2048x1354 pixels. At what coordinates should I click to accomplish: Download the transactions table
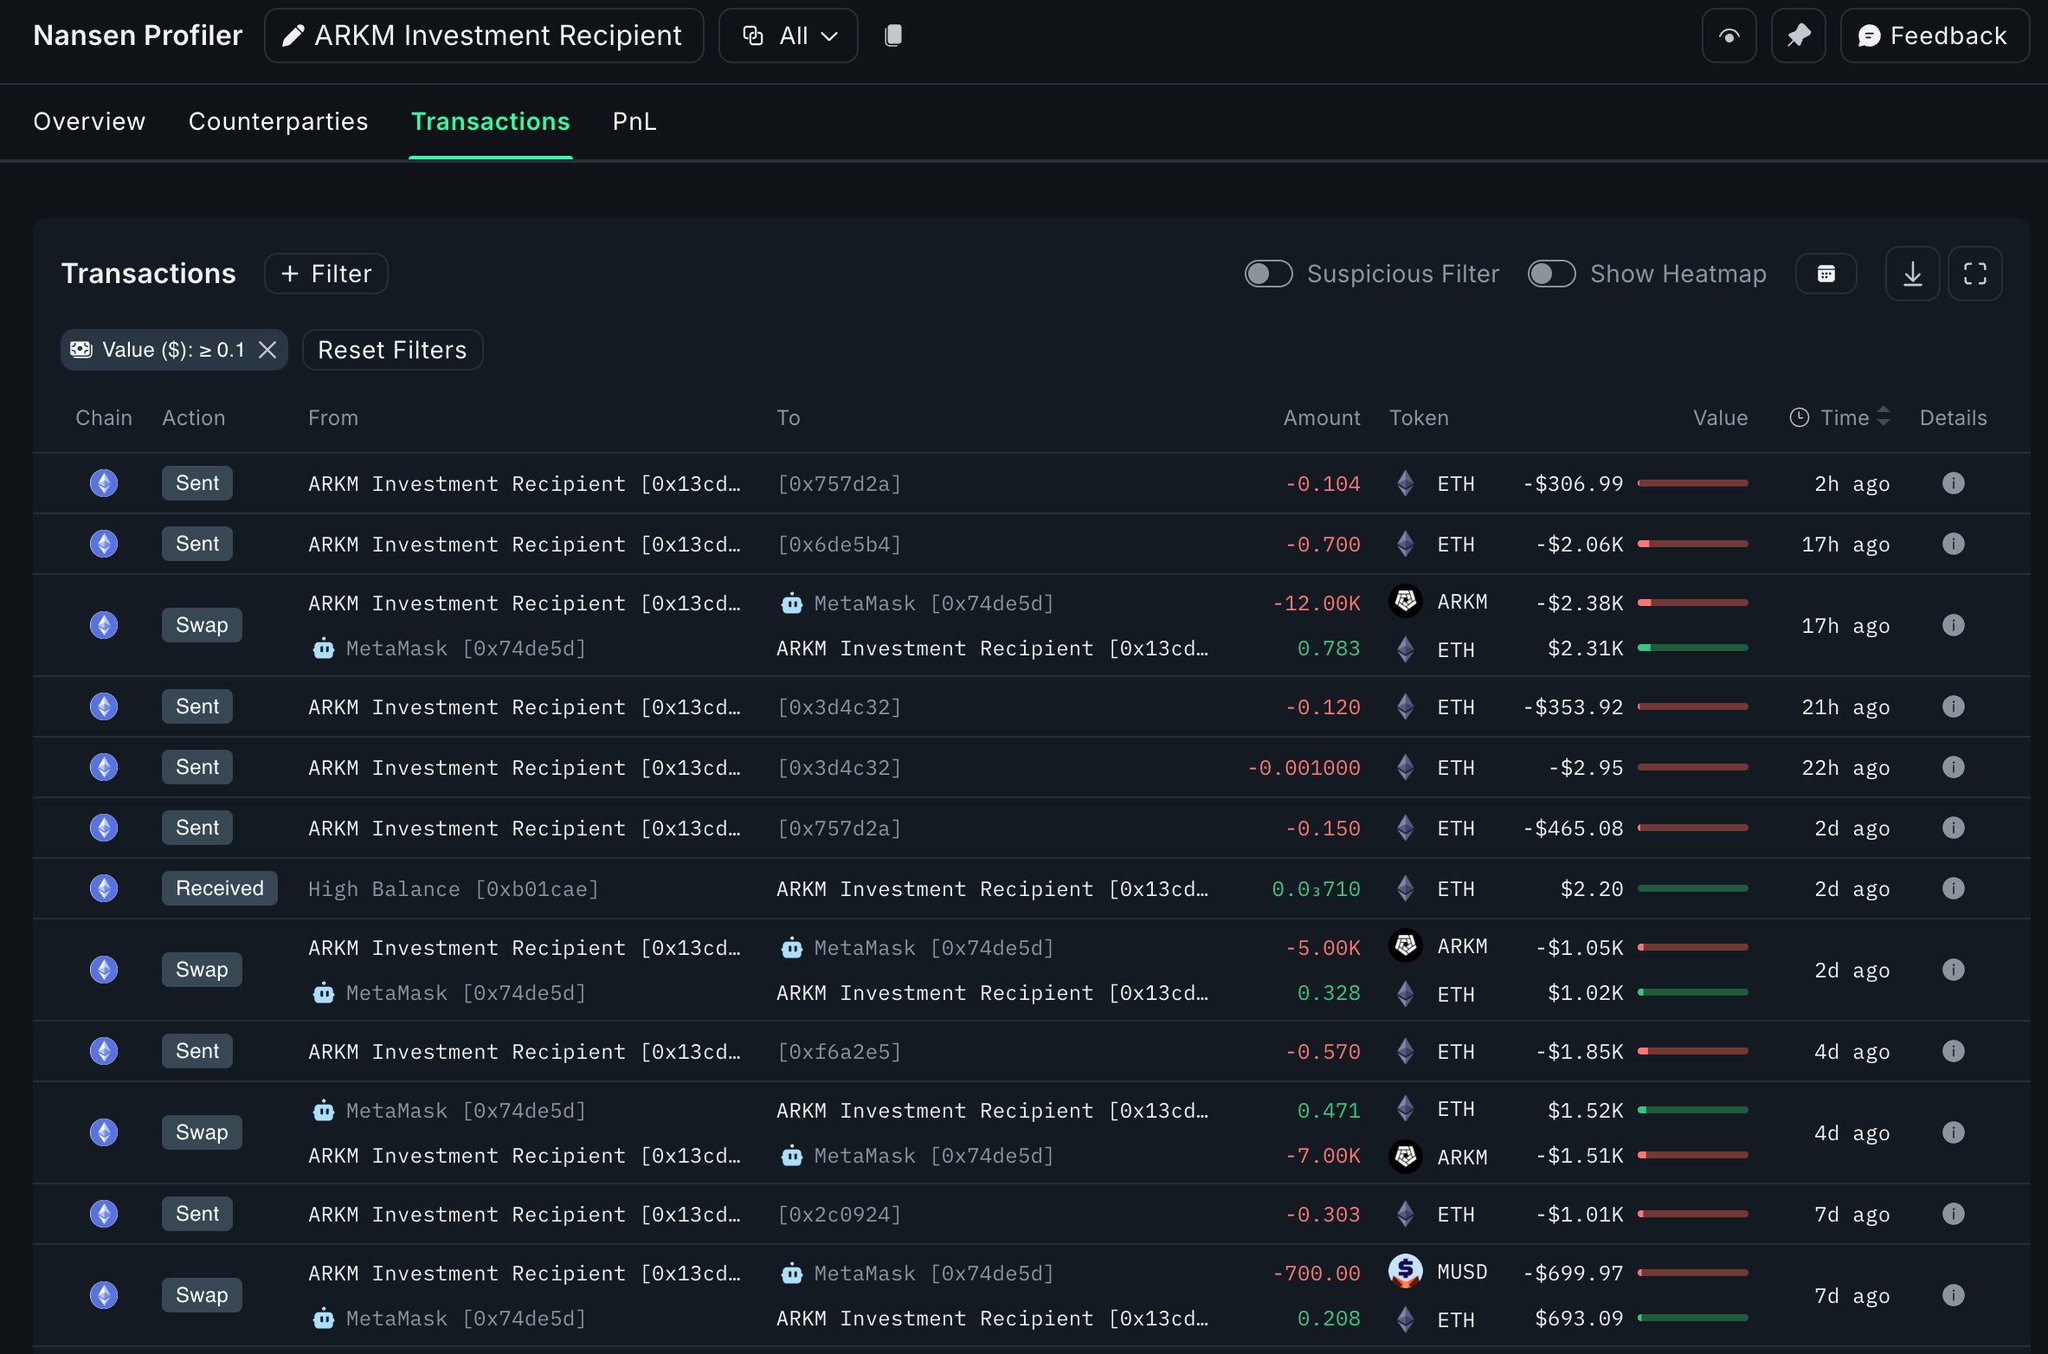tap(1912, 274)
